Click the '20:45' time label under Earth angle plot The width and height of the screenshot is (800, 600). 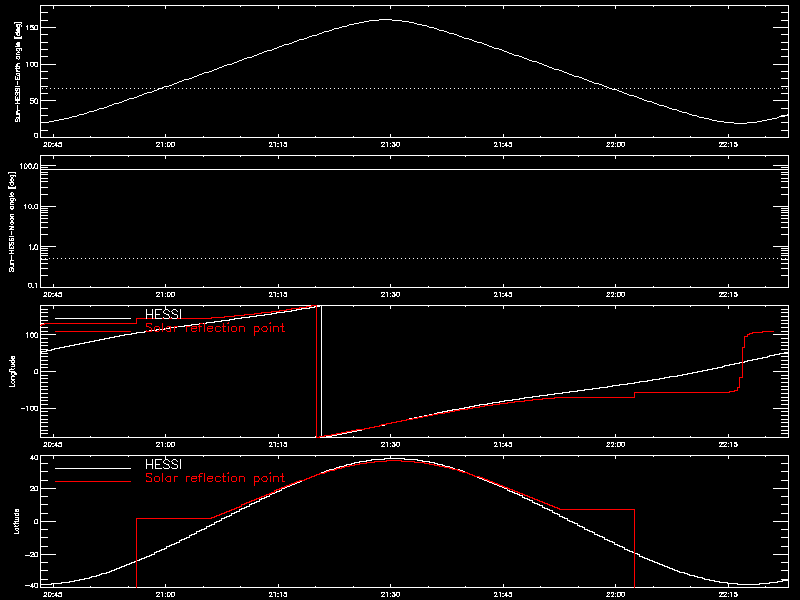coord(53,144)
